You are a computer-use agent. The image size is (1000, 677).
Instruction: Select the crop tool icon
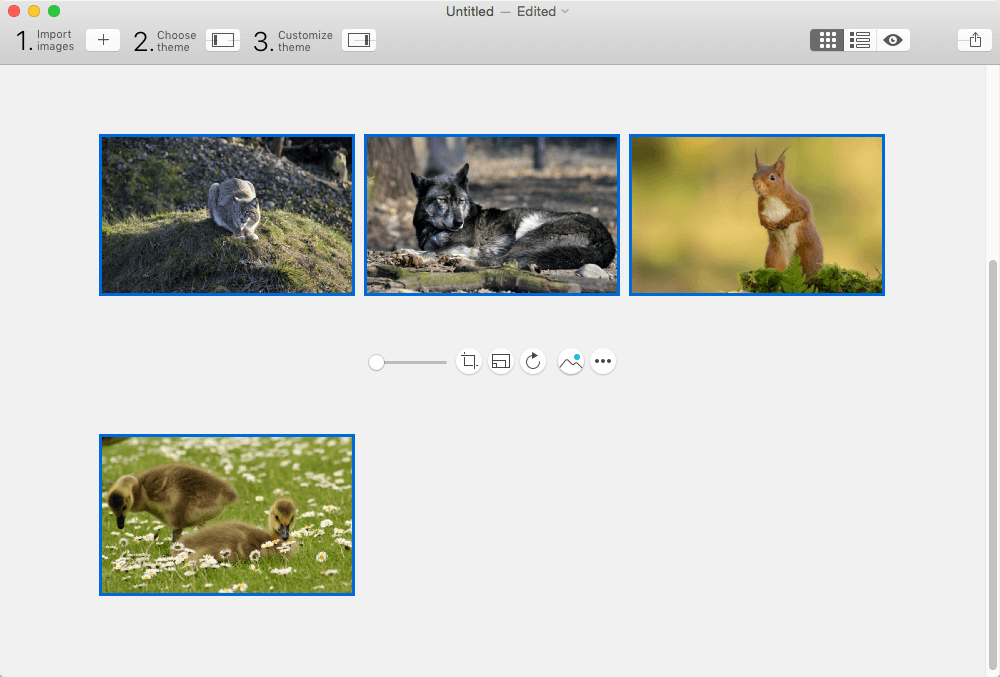(x=469, y=361)
